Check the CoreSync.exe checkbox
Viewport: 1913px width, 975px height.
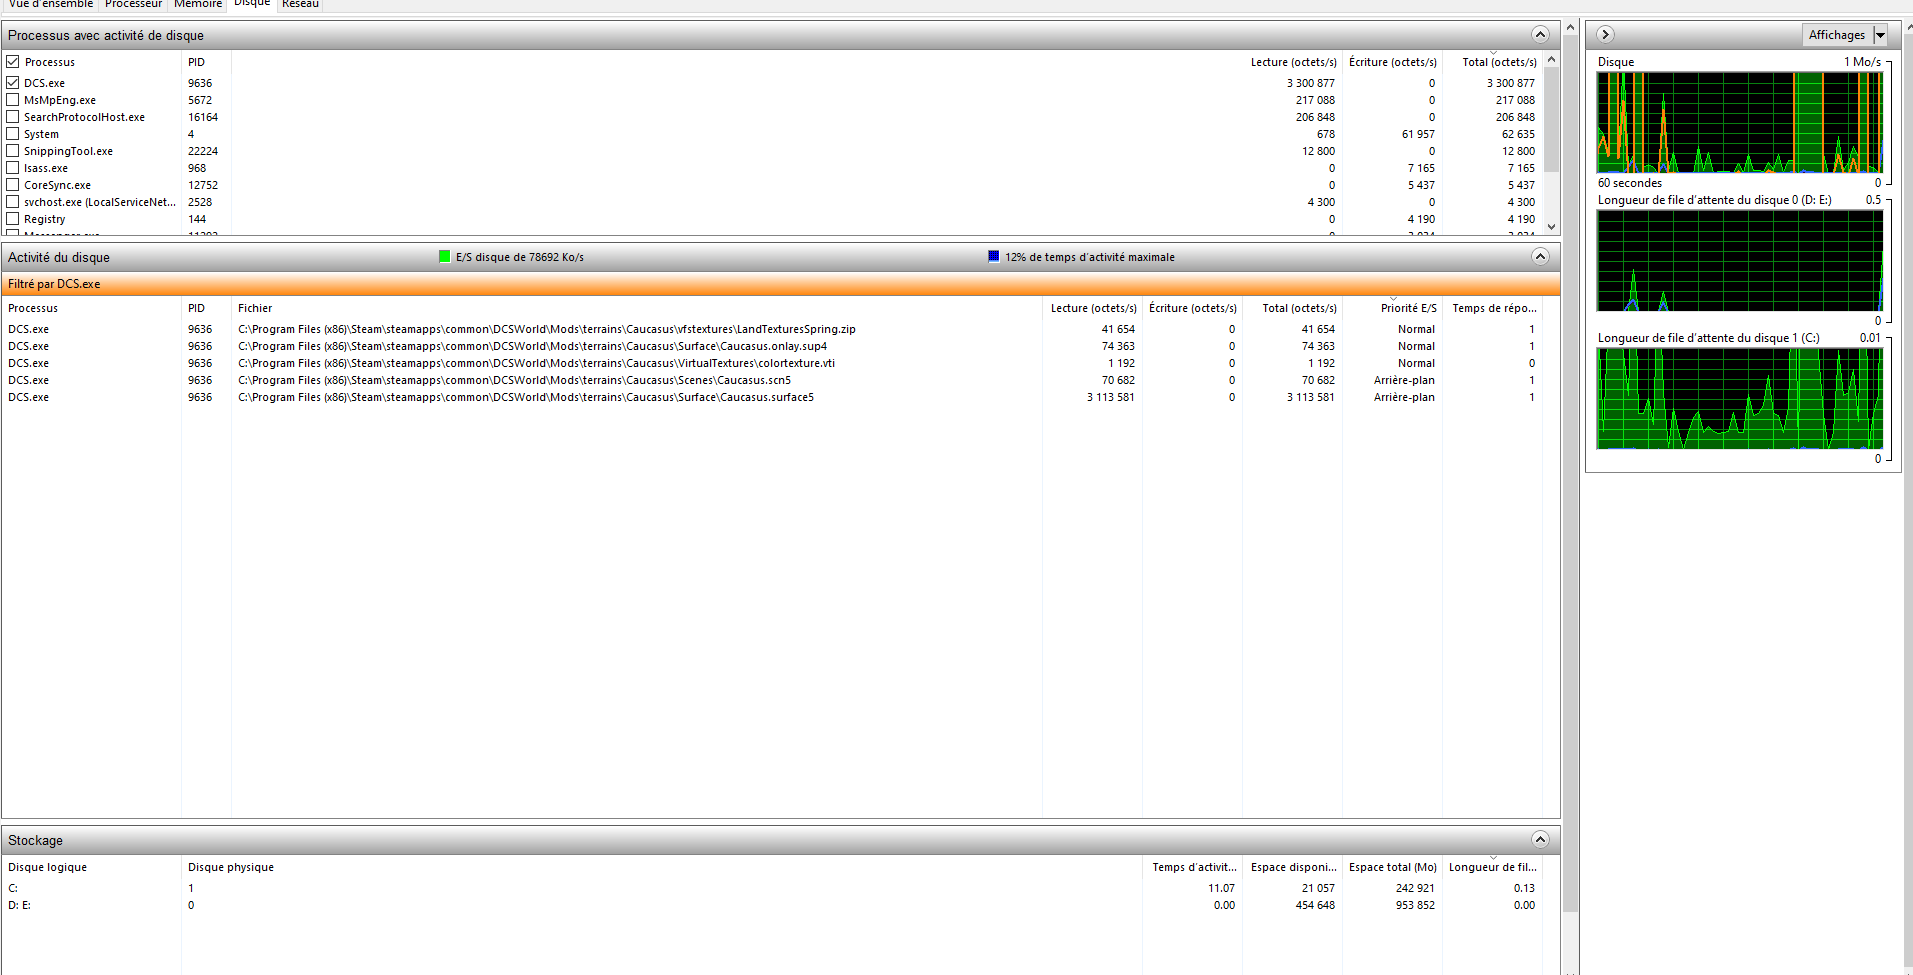(x=13, y=185)
